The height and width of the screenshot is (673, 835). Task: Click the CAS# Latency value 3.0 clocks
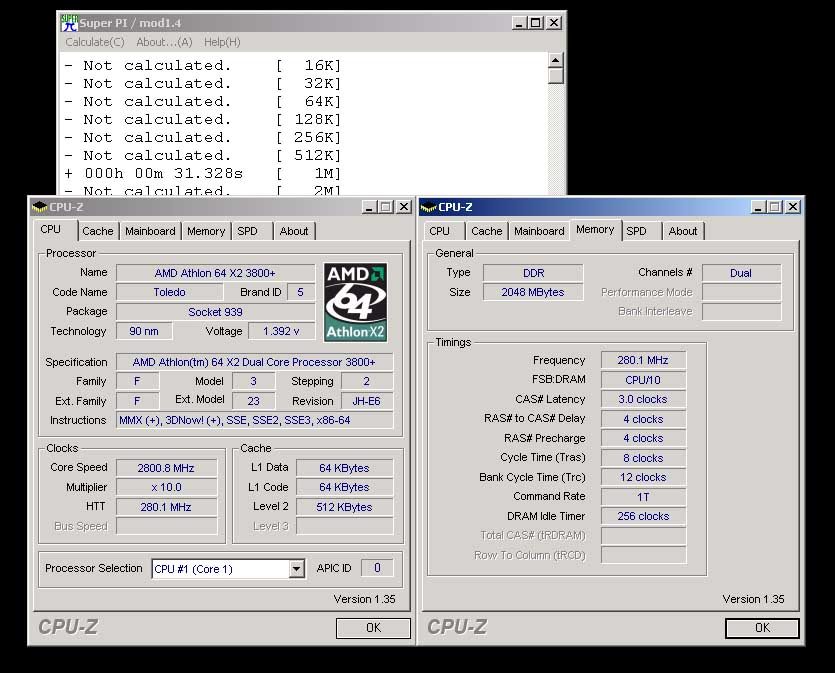643,399
